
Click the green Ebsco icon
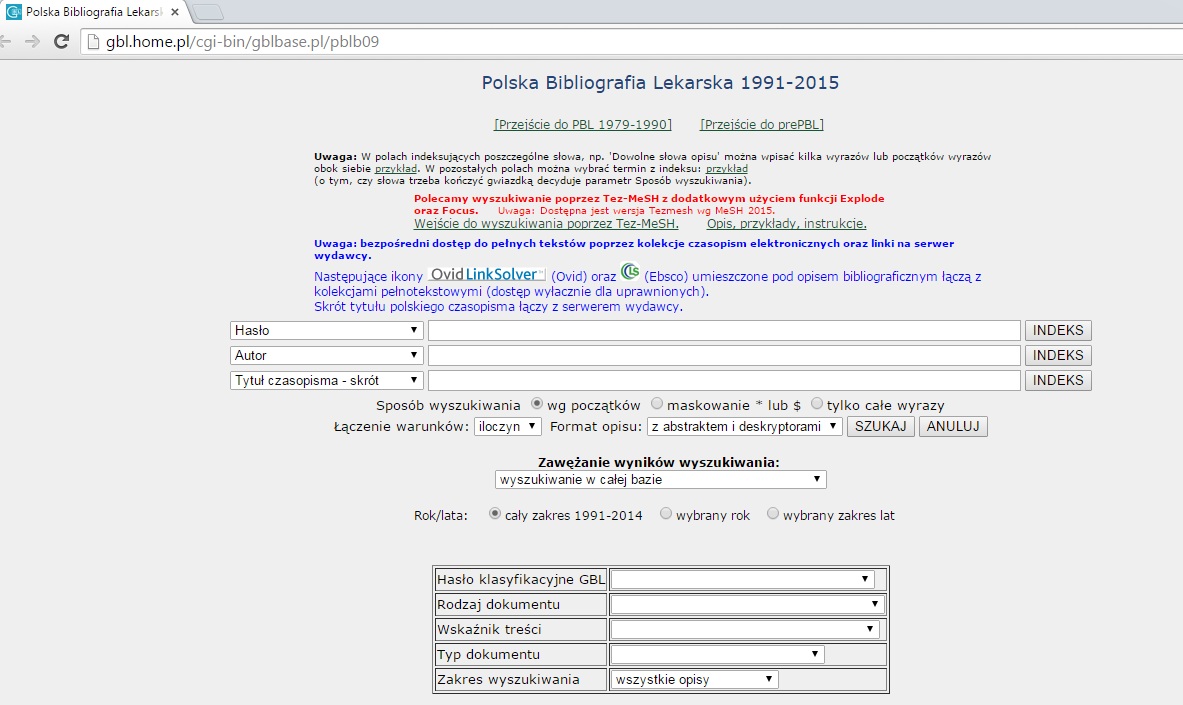[x=630, y=271]
